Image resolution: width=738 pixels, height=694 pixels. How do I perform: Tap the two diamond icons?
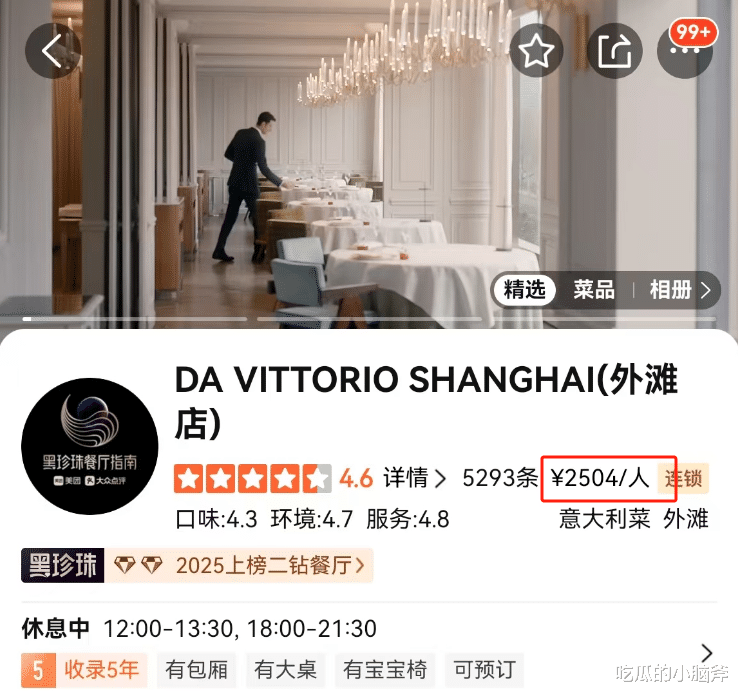click(x=138, y=565)
